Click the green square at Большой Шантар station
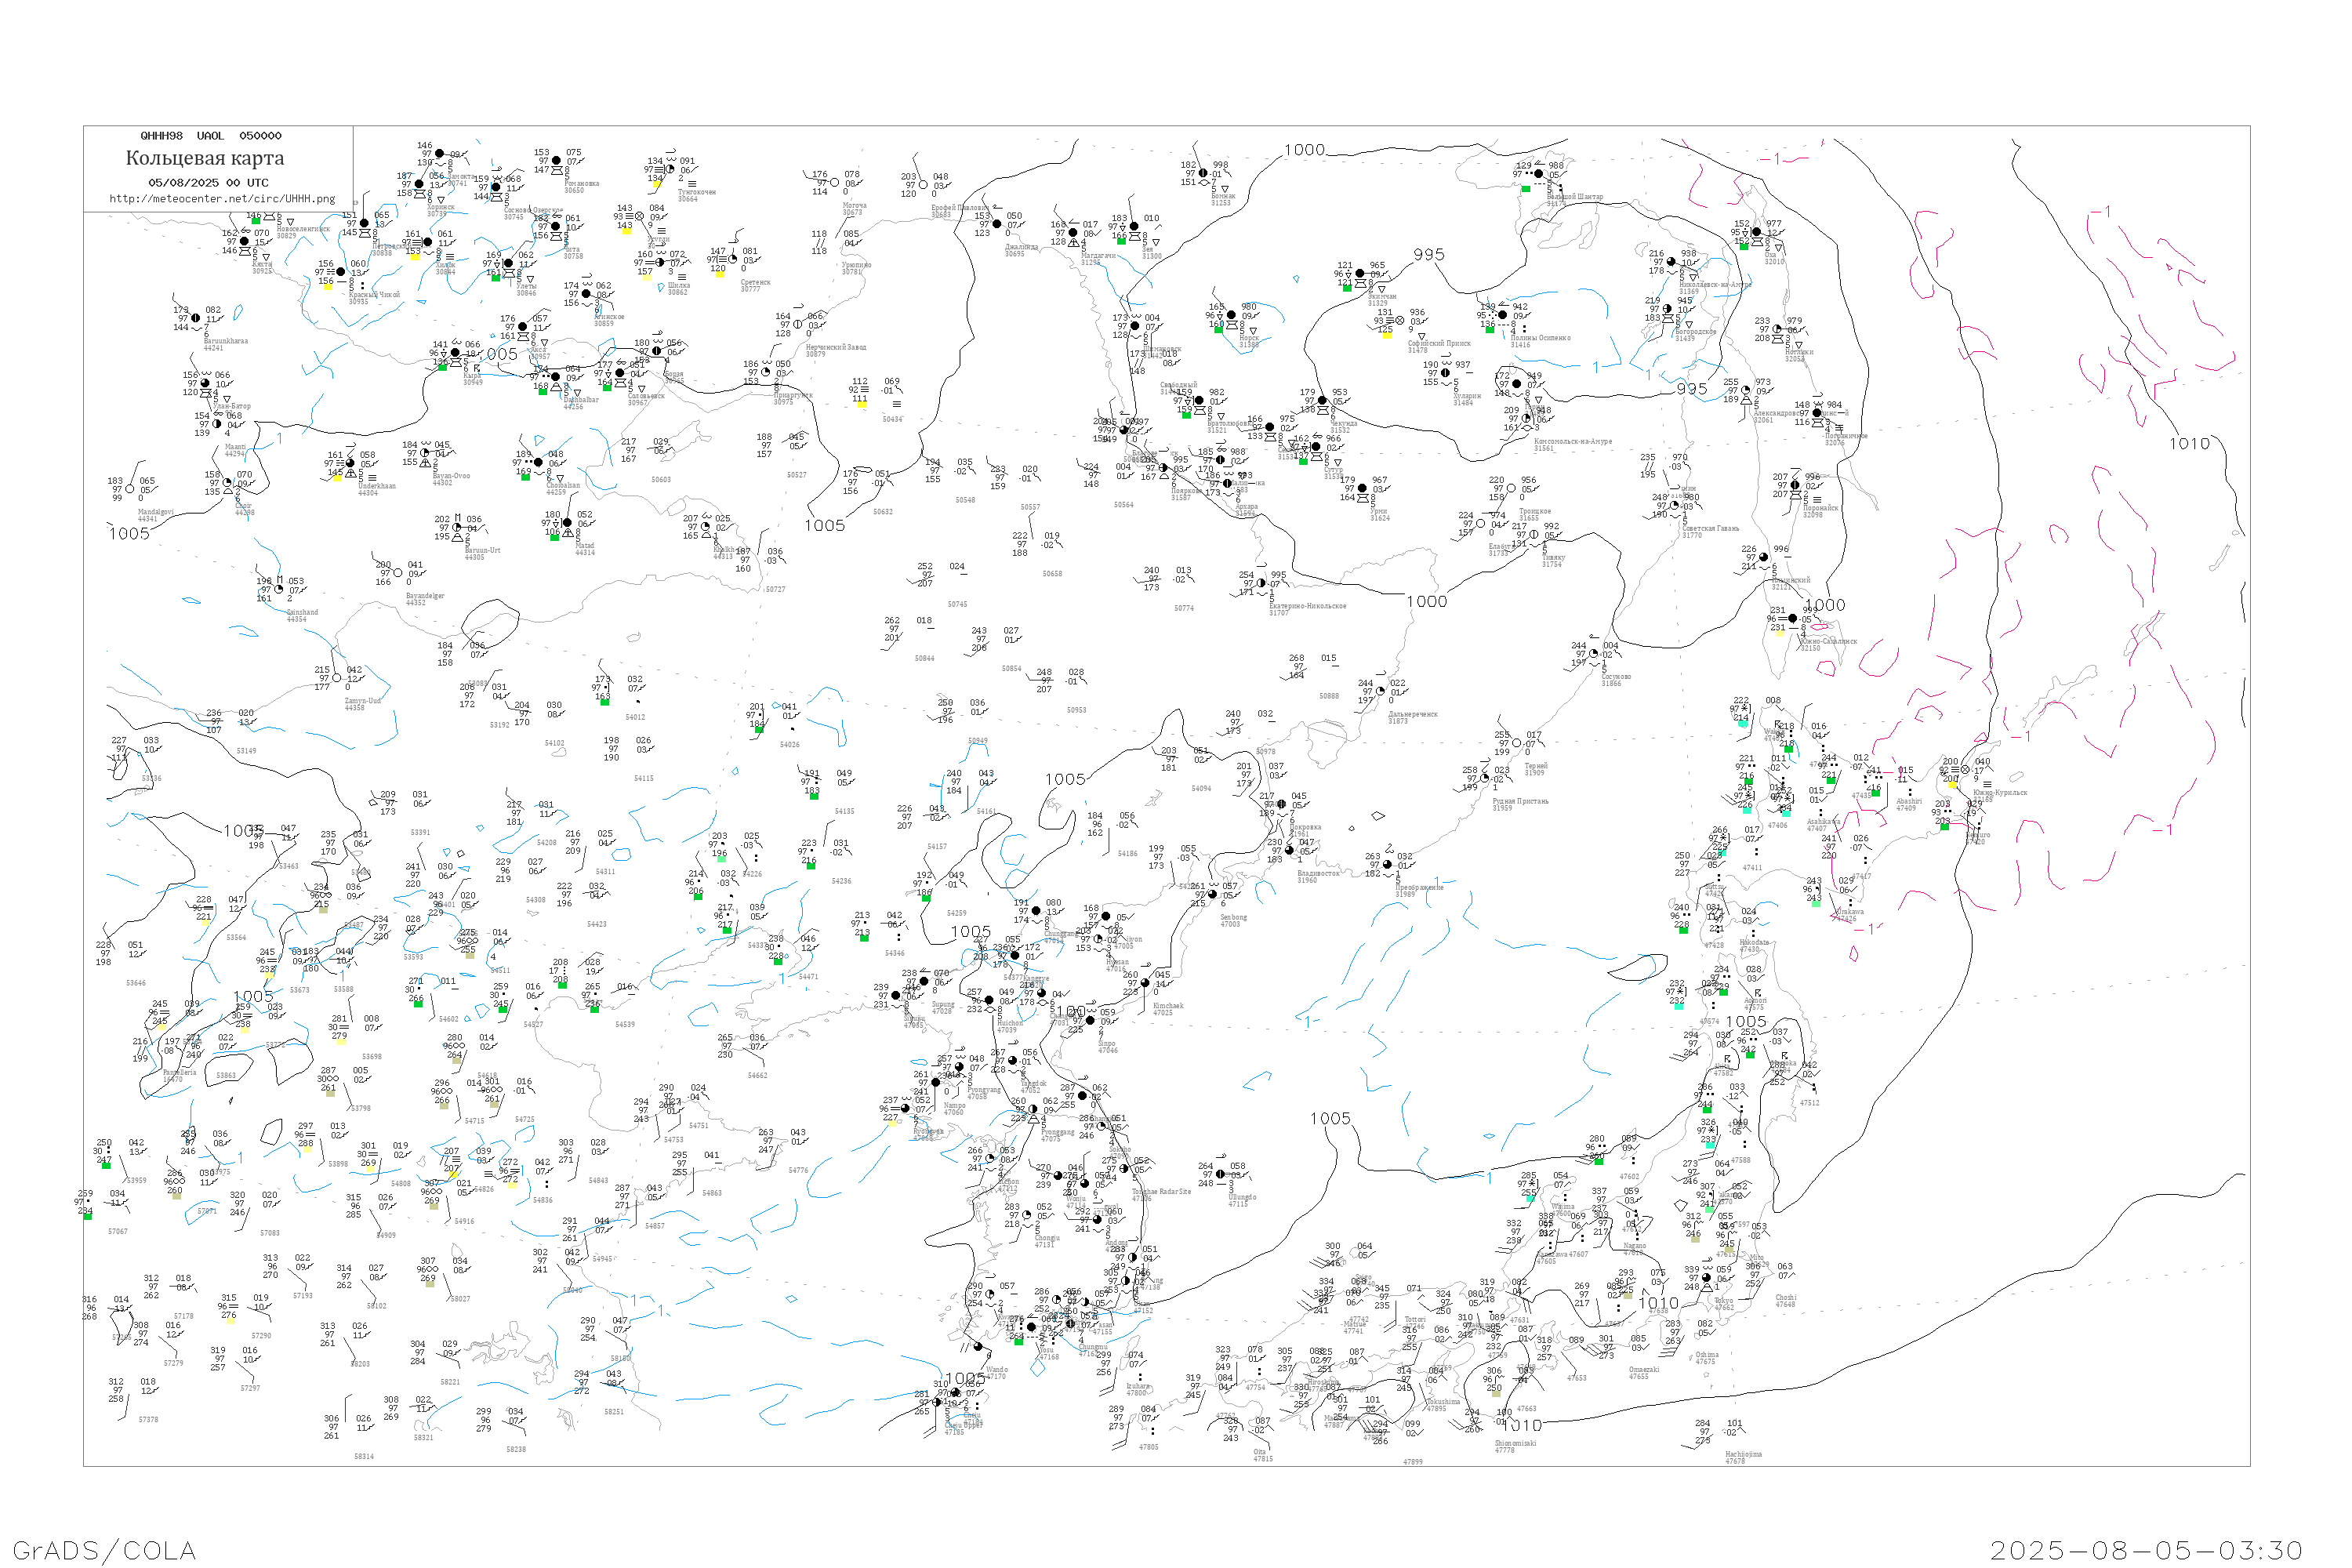 (1526, 188)
